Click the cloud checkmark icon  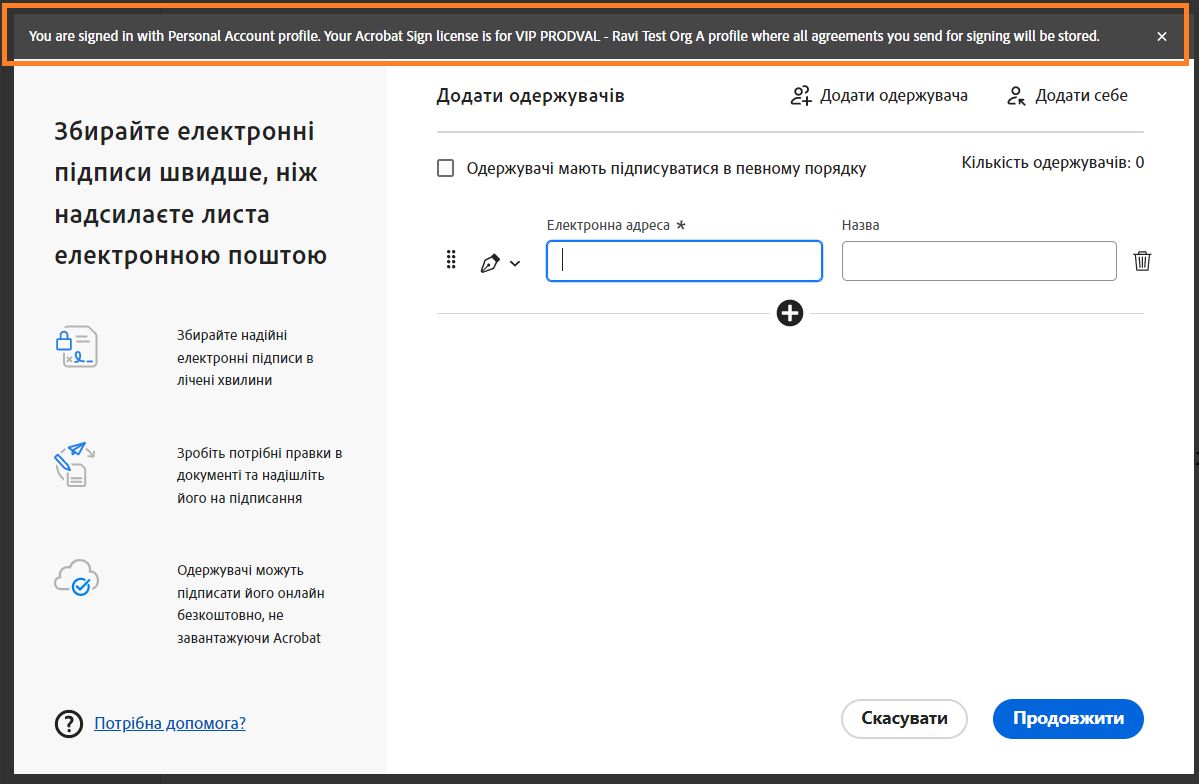(x=76, y=580)
